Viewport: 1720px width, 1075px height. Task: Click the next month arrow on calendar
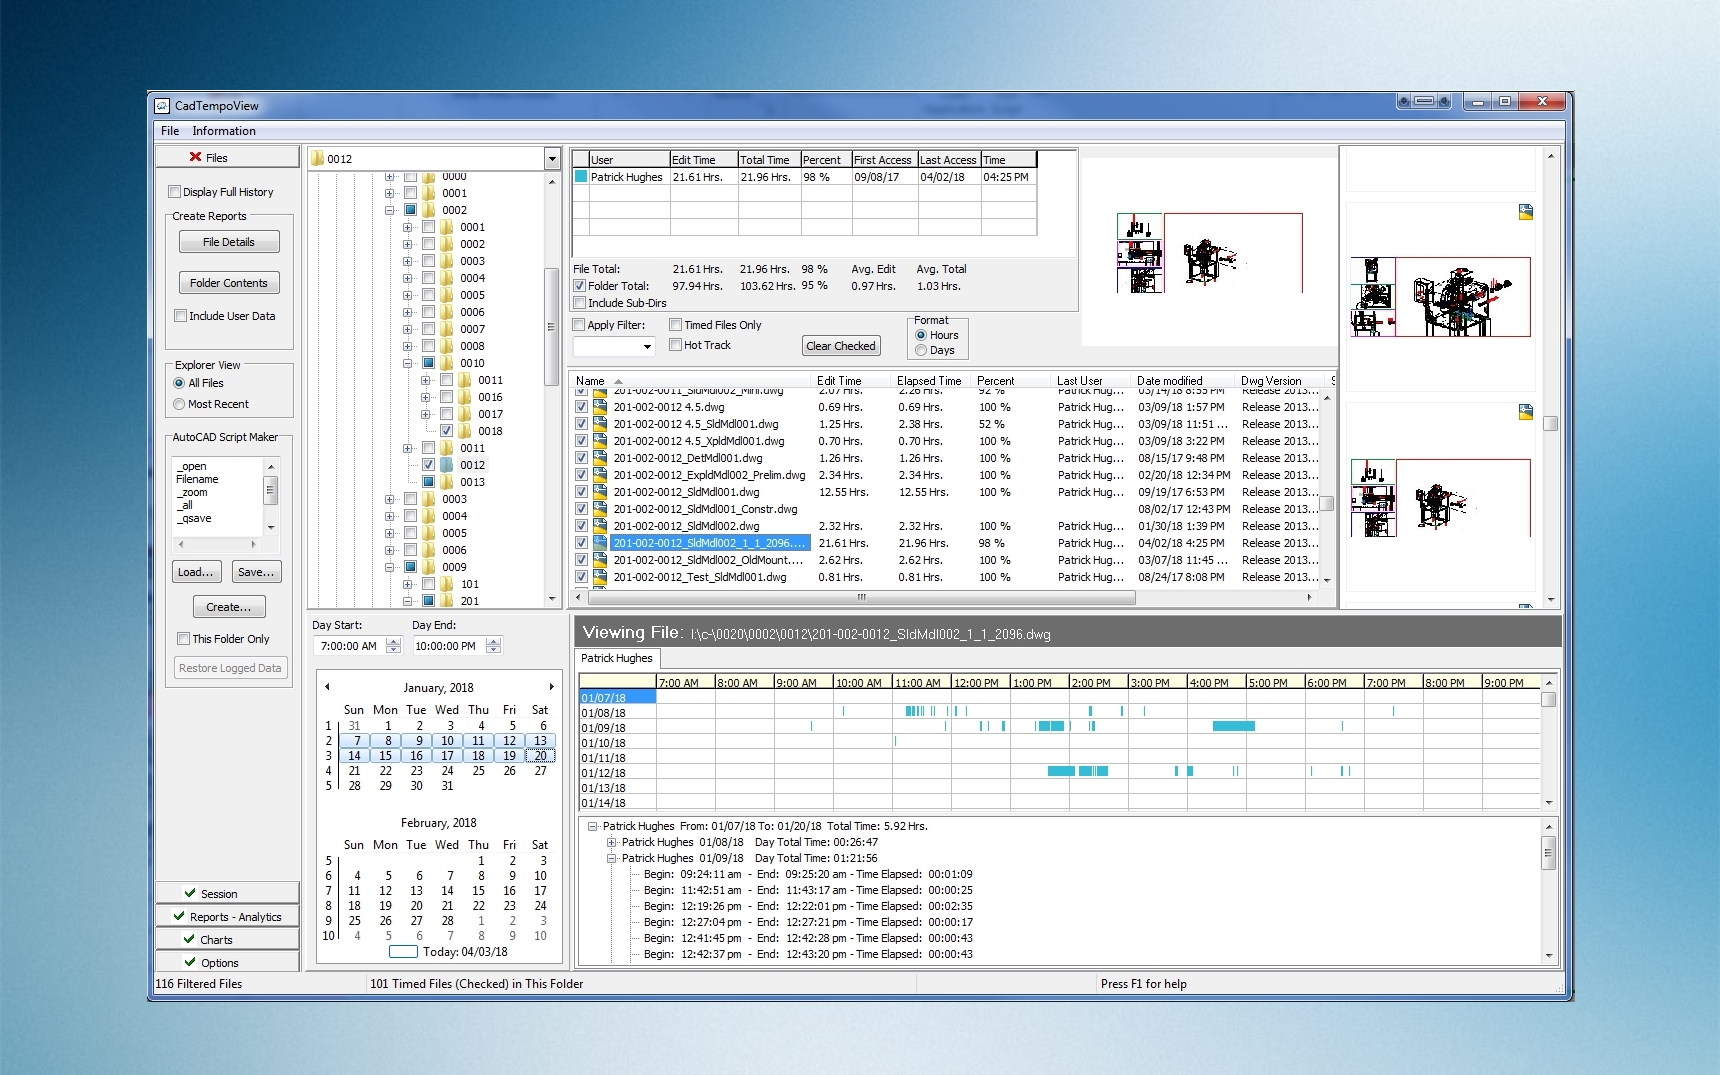click(551, 687)
